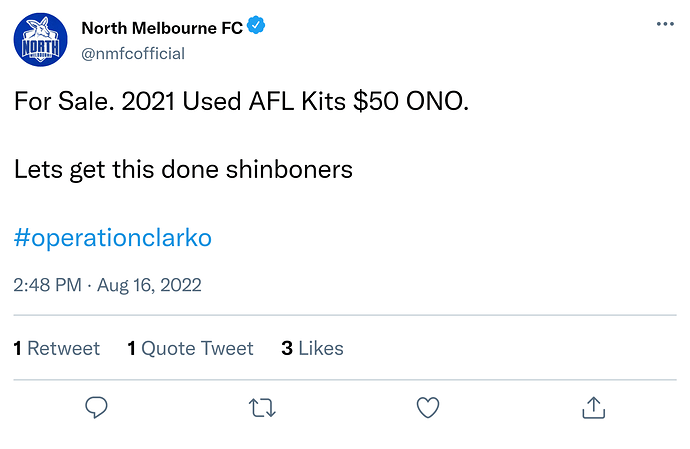The image size is (690, 449).
Task: View the 1 Retweet list
Action: (57, 348)
